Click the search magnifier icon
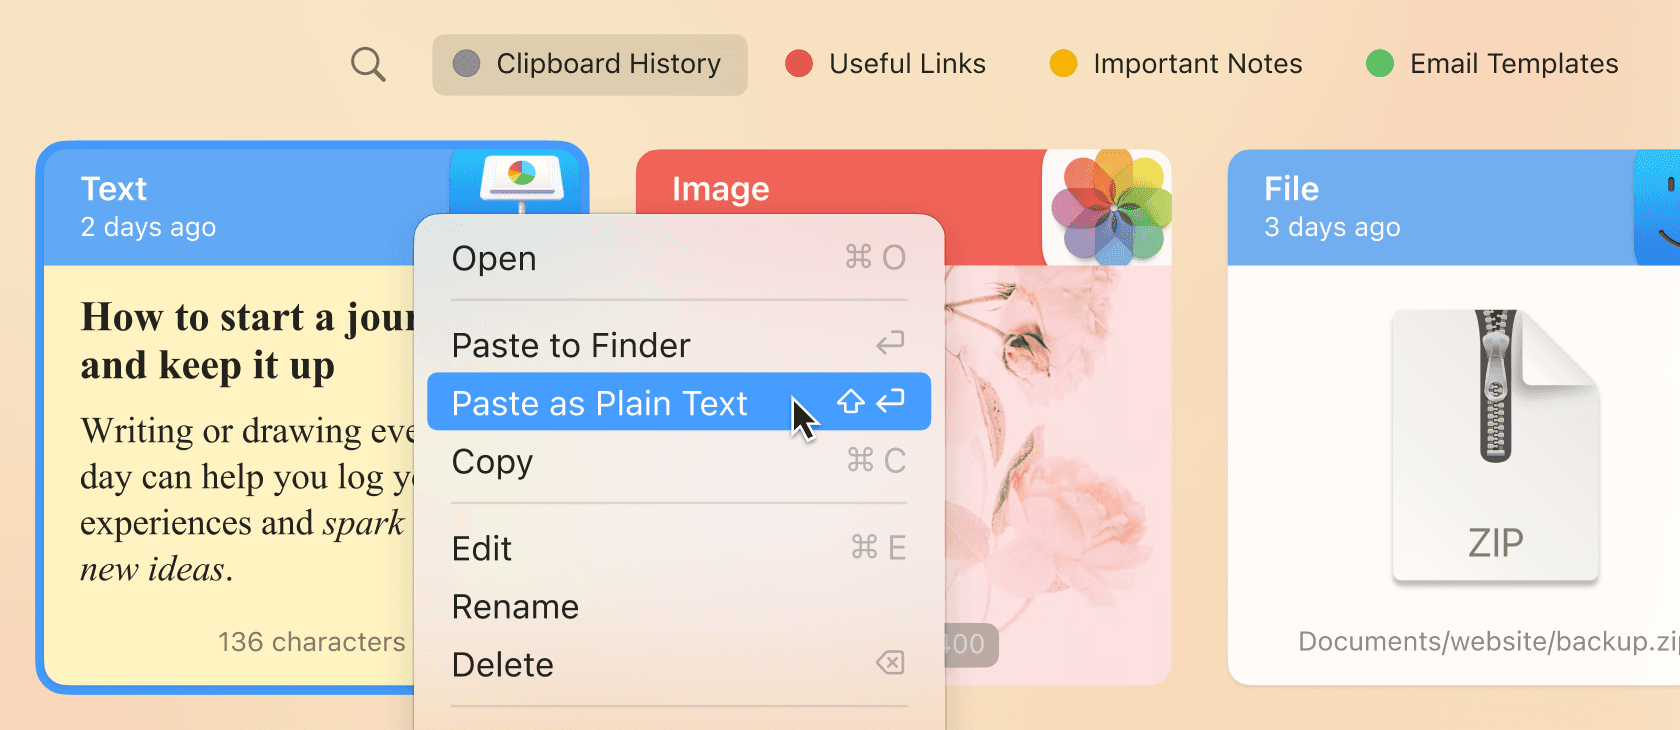This screenshot has height=730, width=1680. click(x=368, y=65)
